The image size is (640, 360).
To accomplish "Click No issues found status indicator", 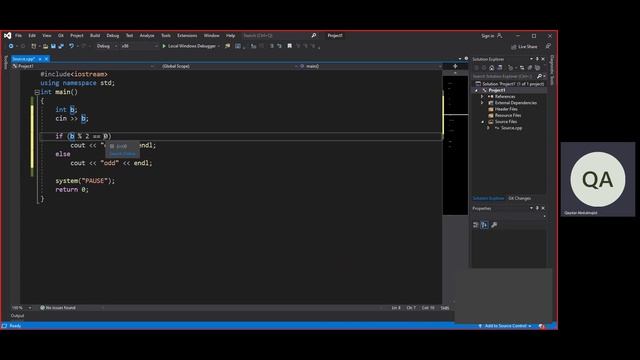I will point(58,308).
